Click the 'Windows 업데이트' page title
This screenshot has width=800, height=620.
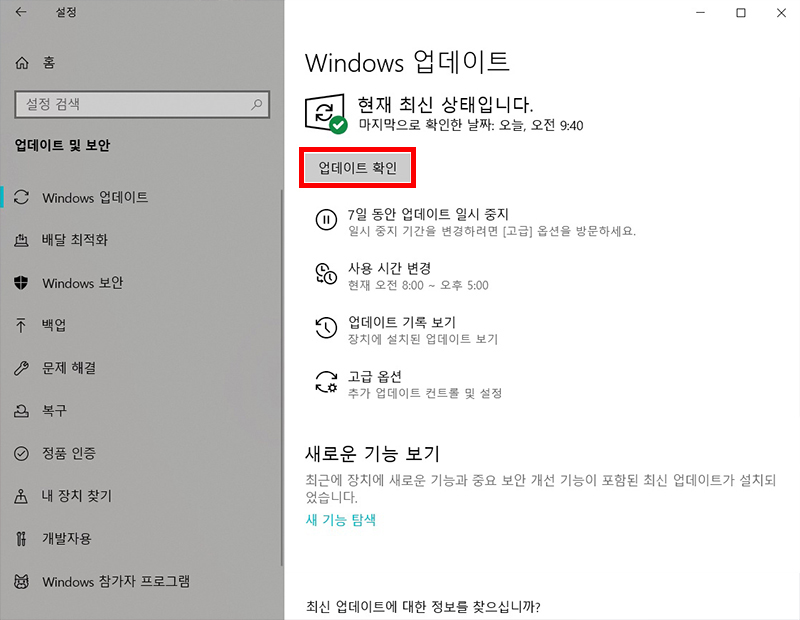click(407, 63)
